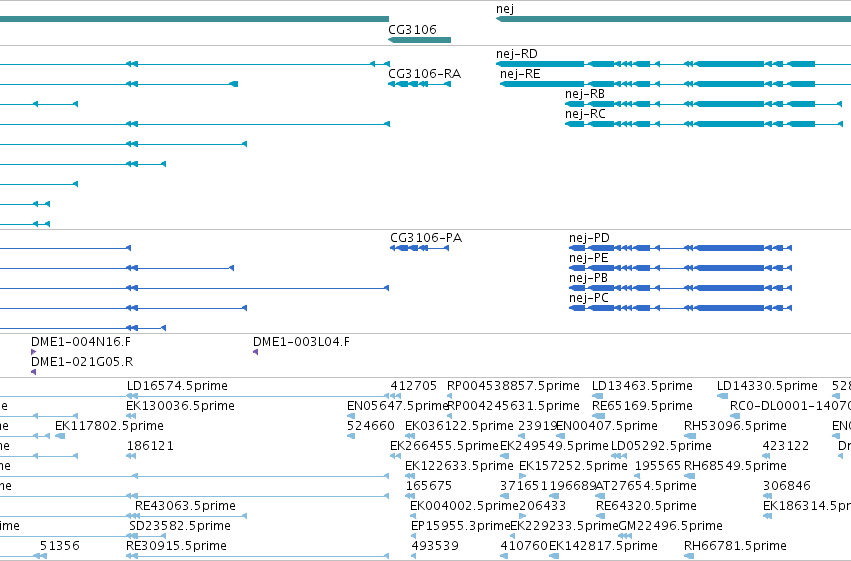This screenshot has height=561, width=851.
Task: Open the LD13463.5prime EST label
Action: [642, 386]
